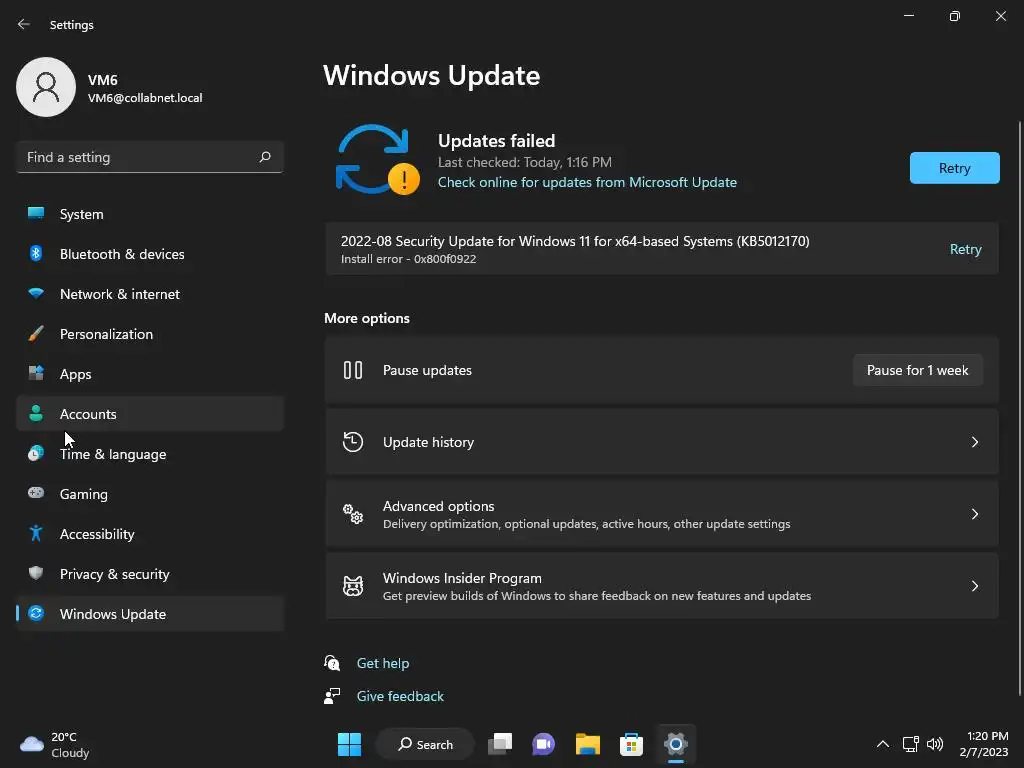The width and height of the screenshot is (1024, 768).
Task: Click the Windows Insider Program cat icon
Action: (x=353, y=586)
